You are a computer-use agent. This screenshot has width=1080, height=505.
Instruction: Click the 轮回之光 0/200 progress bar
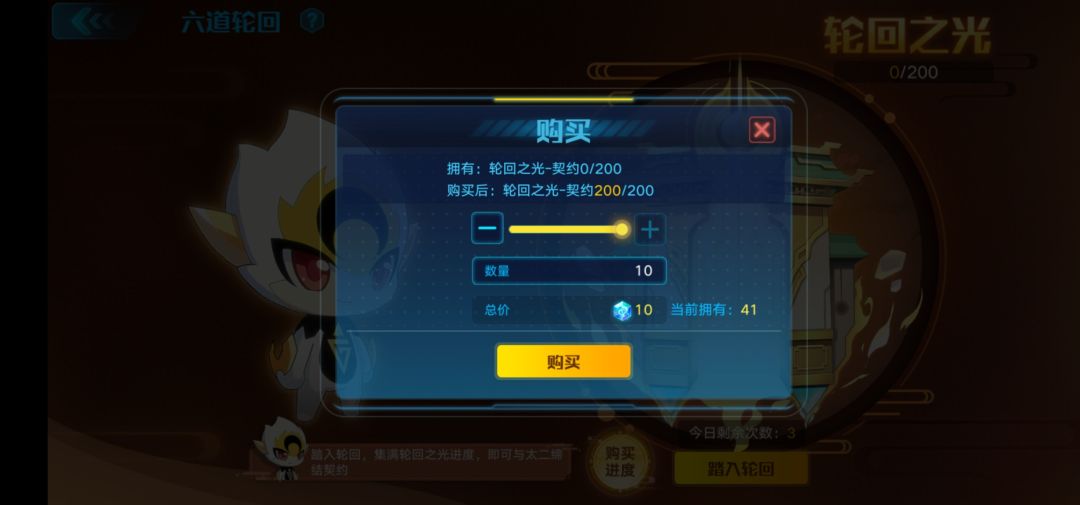[913, 72]
